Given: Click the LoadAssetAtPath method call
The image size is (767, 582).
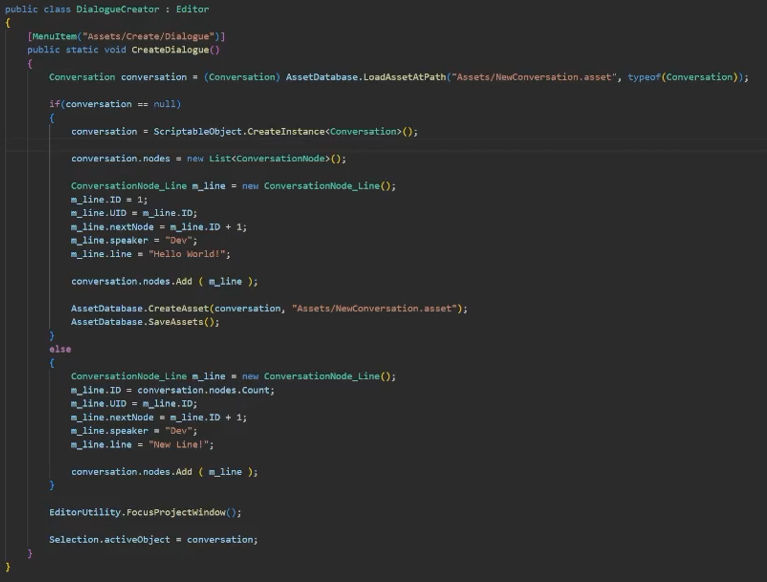Looking at the screenshot, I should click(404, 77).
